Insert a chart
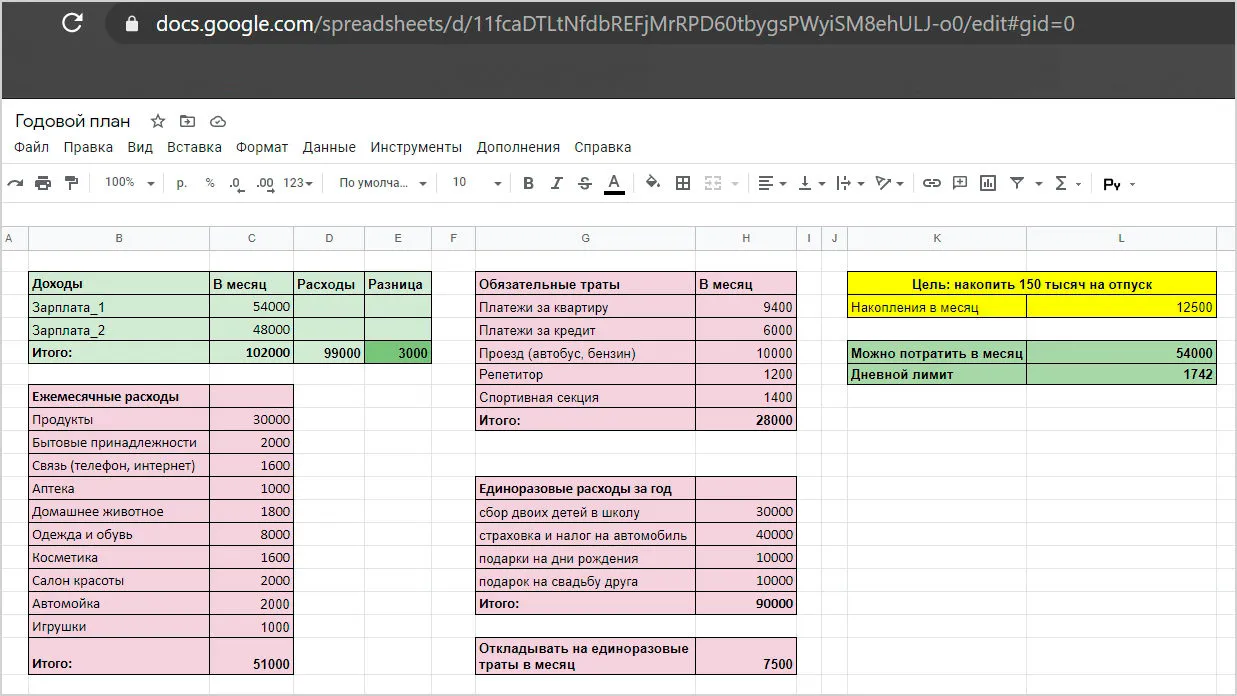1237x696 pixels. pos(988,183)
